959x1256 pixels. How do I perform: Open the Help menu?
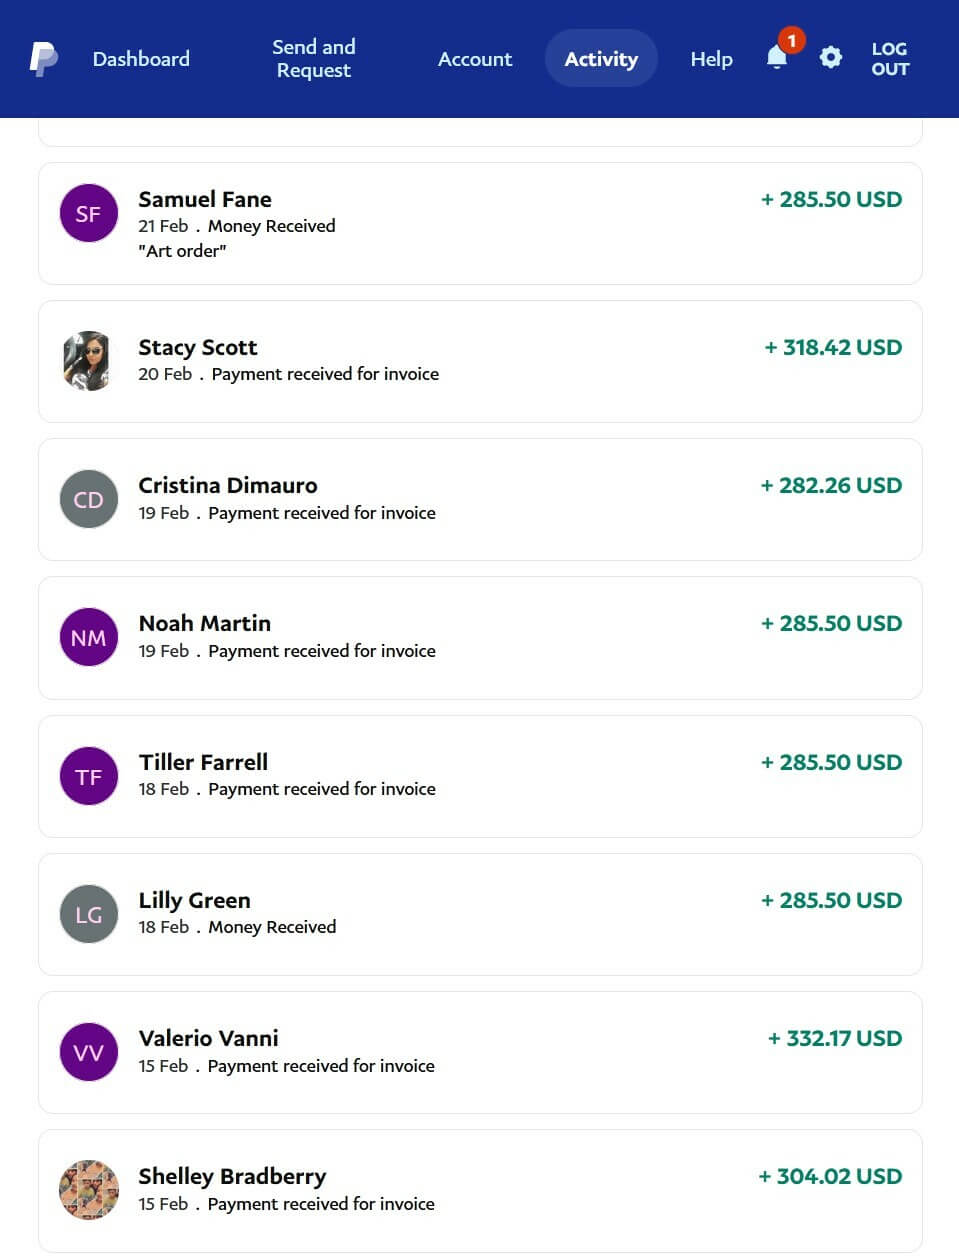pos(711,59)
